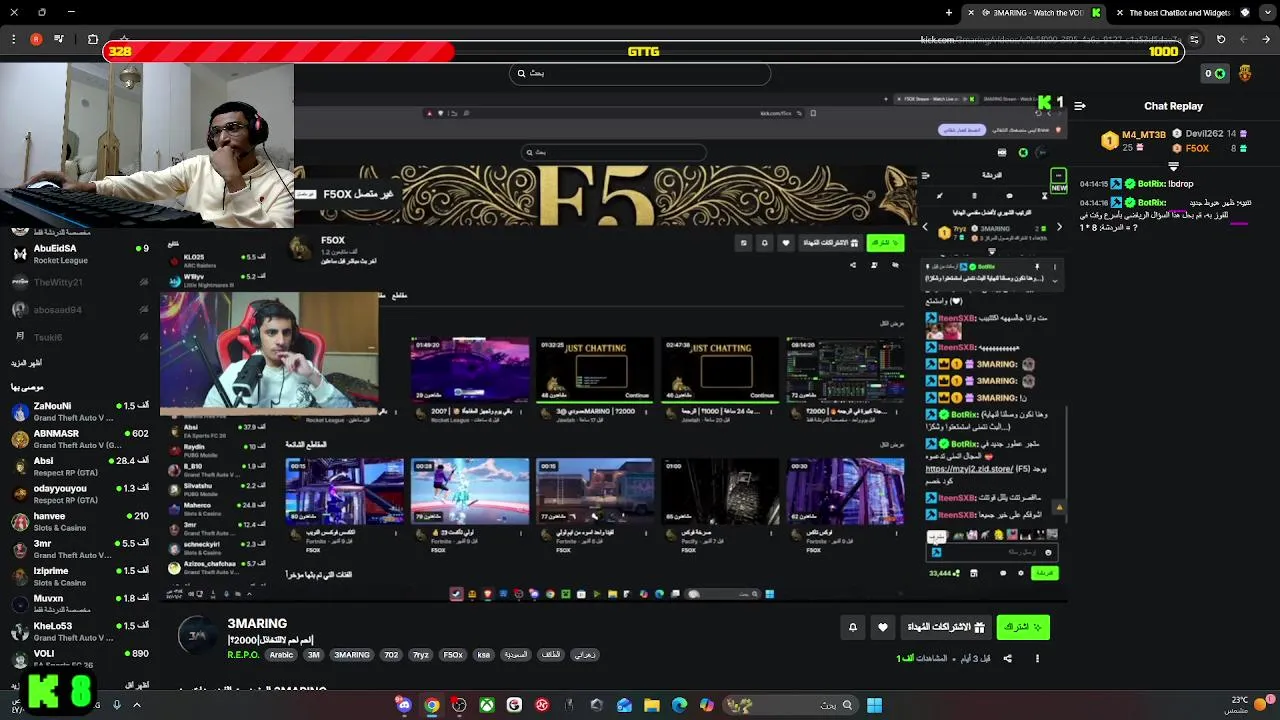Open the user avatar menu on Kick
The height and width of the screenshot is (720, 1280).
point(1245,73)
